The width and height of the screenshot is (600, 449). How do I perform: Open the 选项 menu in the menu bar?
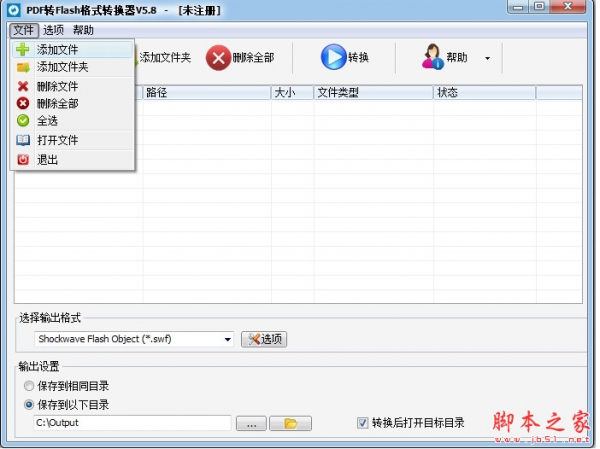click(53, 30)
